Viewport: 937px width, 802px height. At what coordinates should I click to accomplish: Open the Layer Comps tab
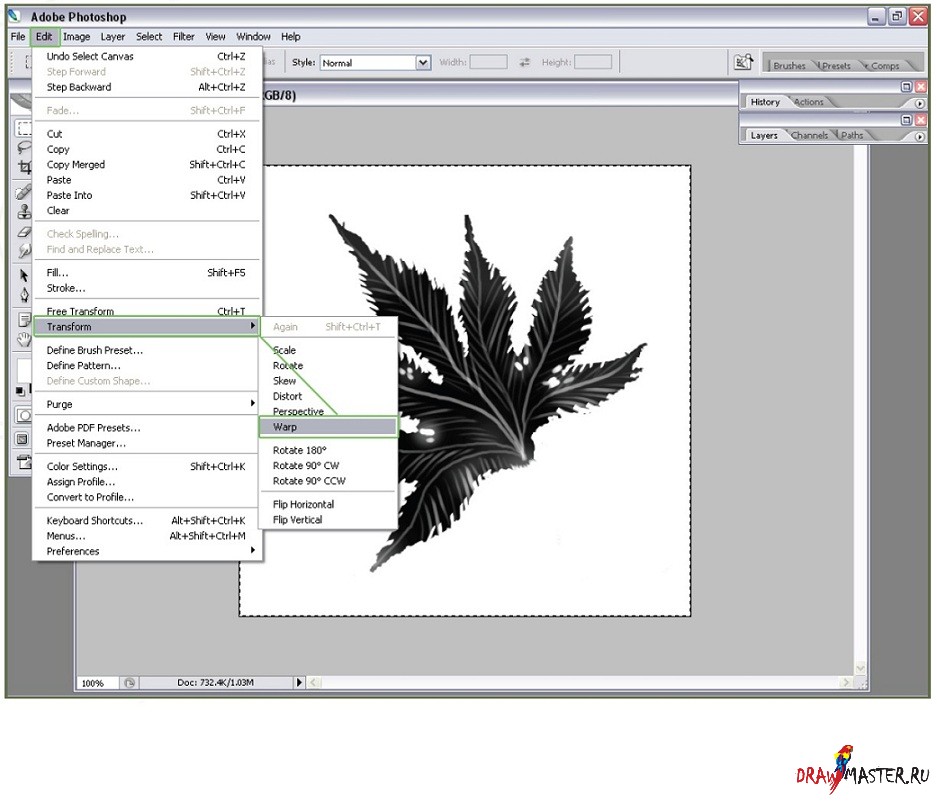(884, 66)
